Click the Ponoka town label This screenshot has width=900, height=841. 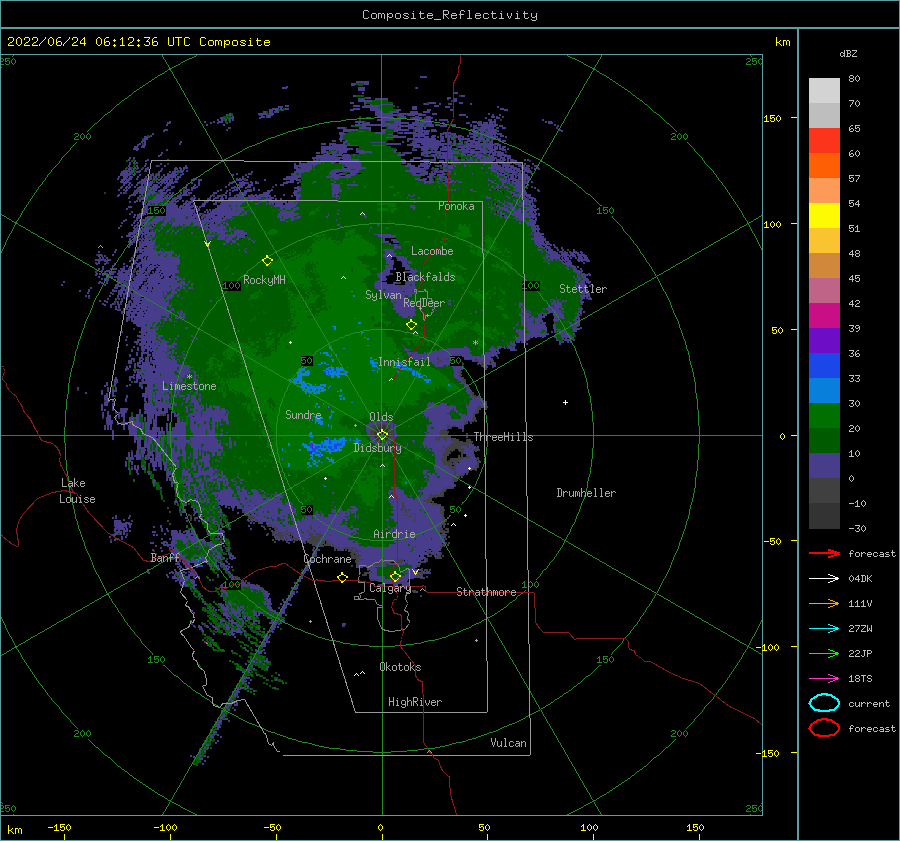click(456, 206)
